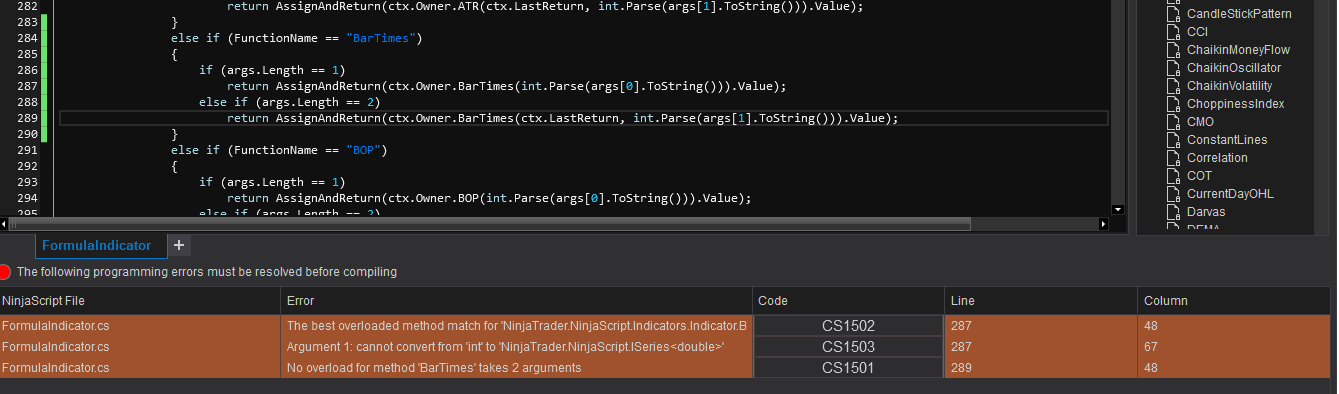Open ConstantLines indicator file
Viewport: 1339px width, 394px height.
1228,140
